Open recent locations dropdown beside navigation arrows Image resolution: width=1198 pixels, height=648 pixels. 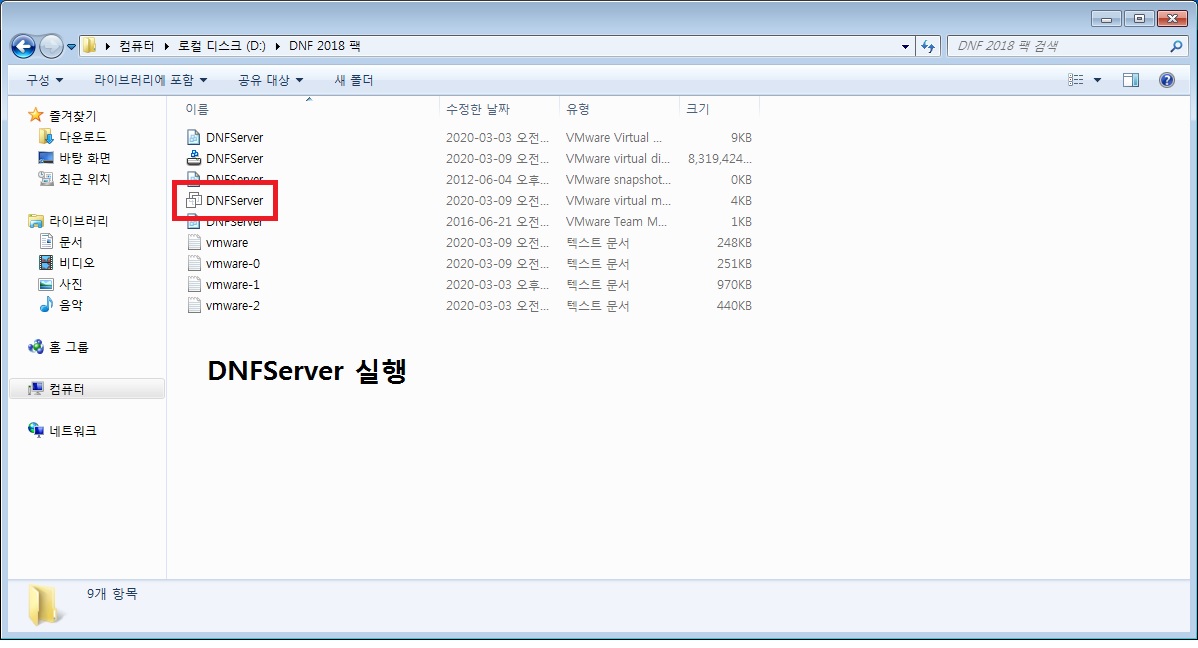coord(71,47)
